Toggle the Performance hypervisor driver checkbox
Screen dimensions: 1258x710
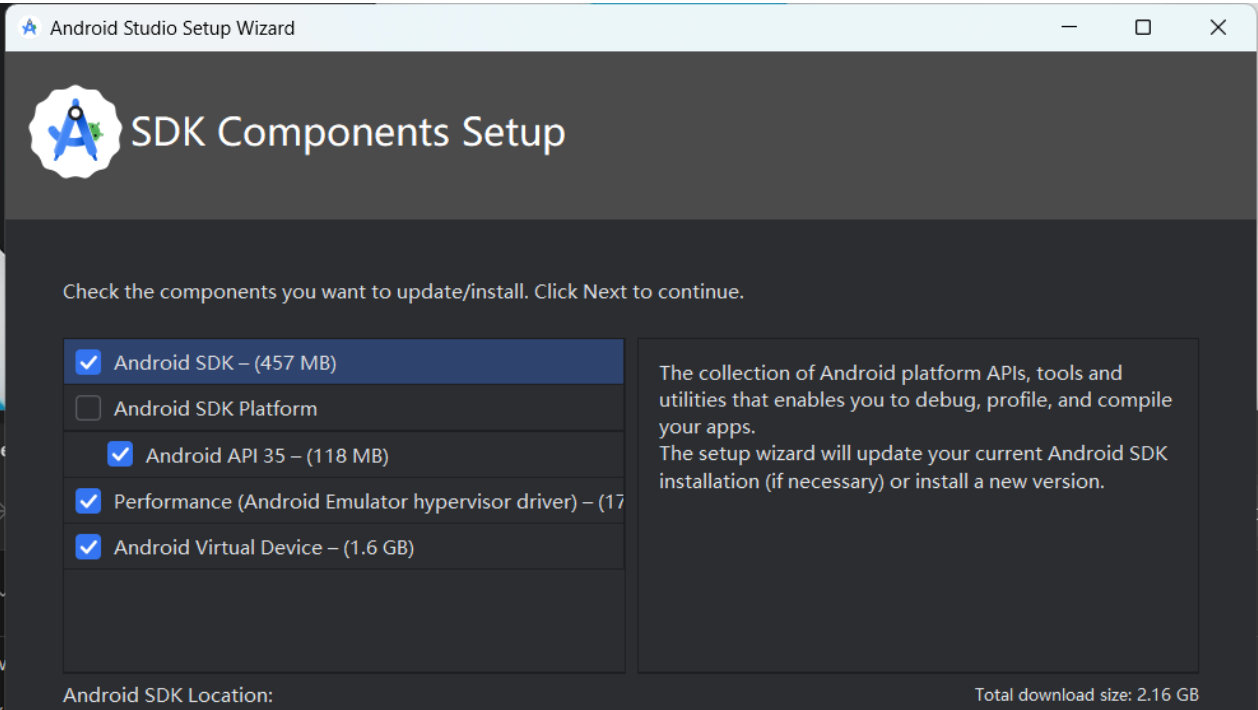coord(89,501)
